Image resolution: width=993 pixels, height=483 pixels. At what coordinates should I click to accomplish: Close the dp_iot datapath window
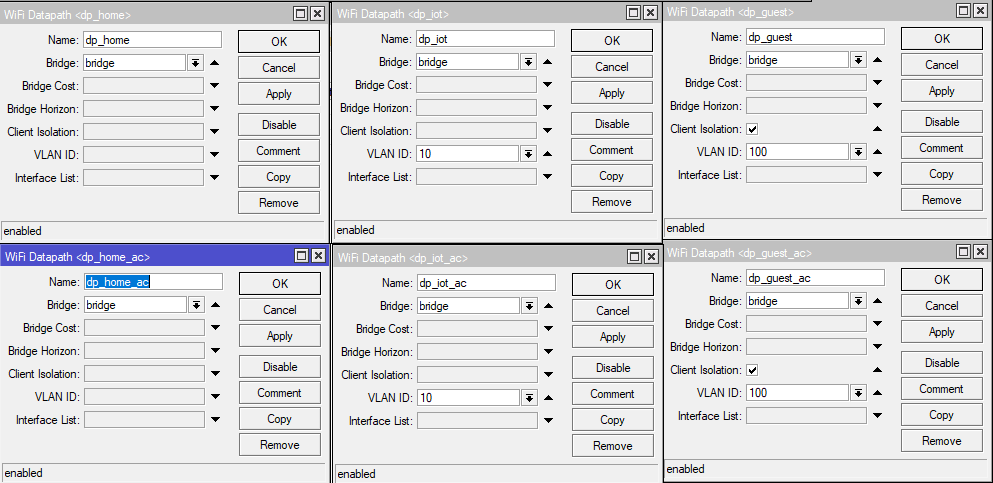click(650, 14)
